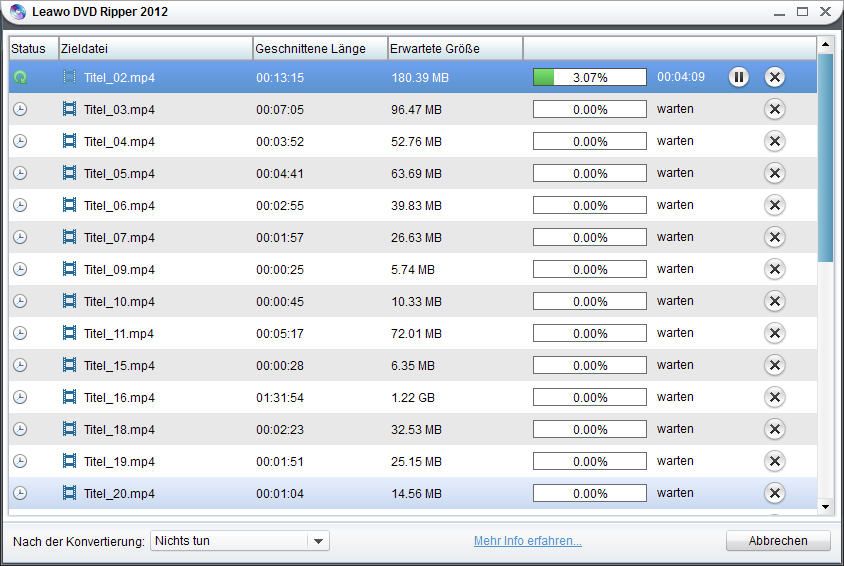The image size is (844, 566).
Task: Remove Titel_20.mp4 from the queue
Action: [774, 493]
